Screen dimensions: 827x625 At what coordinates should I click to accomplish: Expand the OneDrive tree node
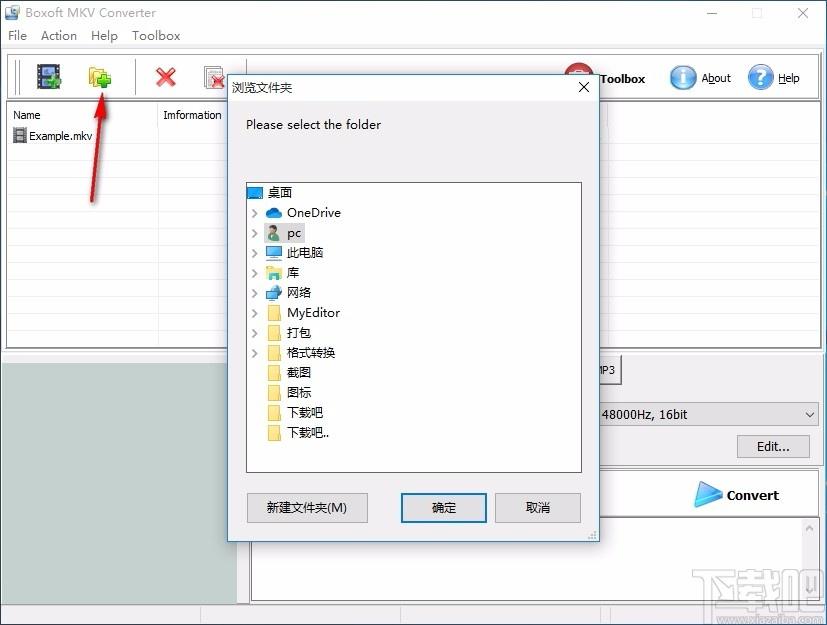[255, 213]
